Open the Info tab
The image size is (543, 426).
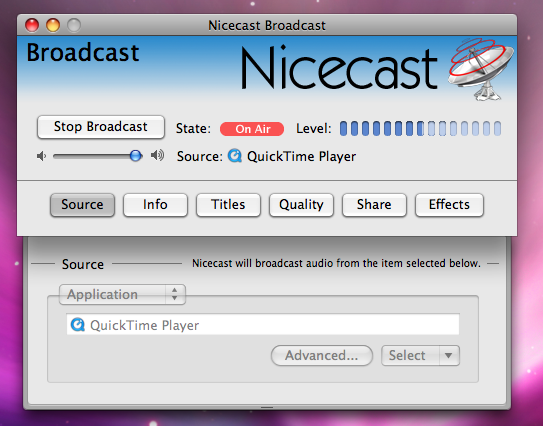[155, 205]
